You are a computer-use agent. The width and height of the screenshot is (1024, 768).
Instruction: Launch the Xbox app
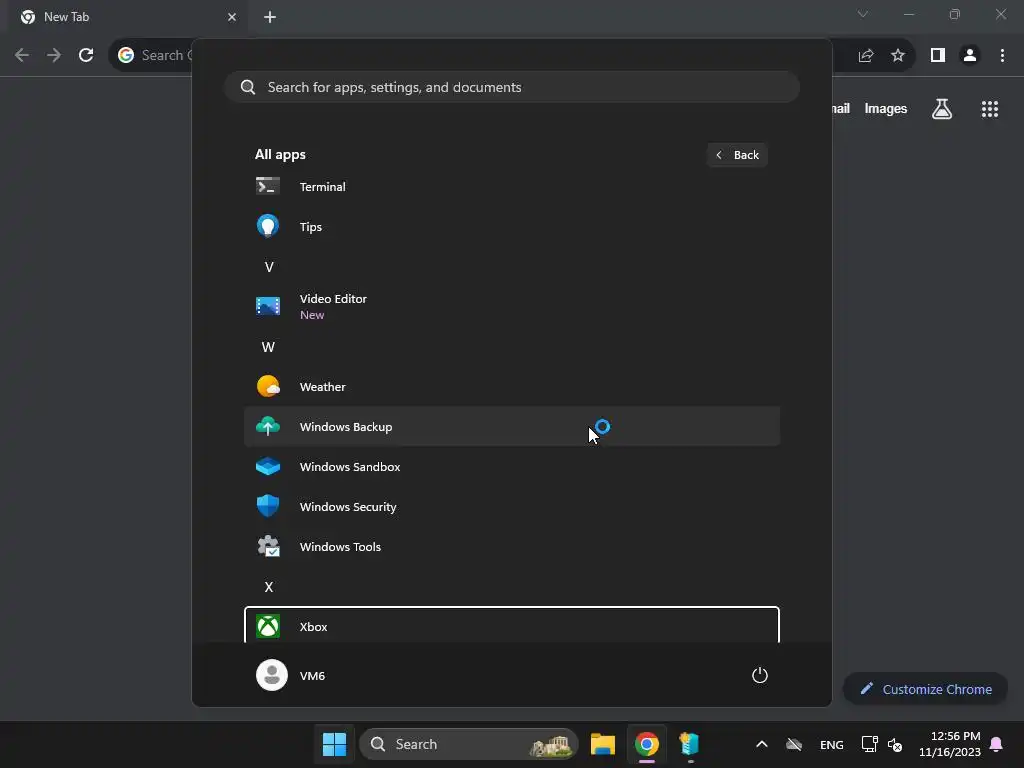tap(511, 626)
